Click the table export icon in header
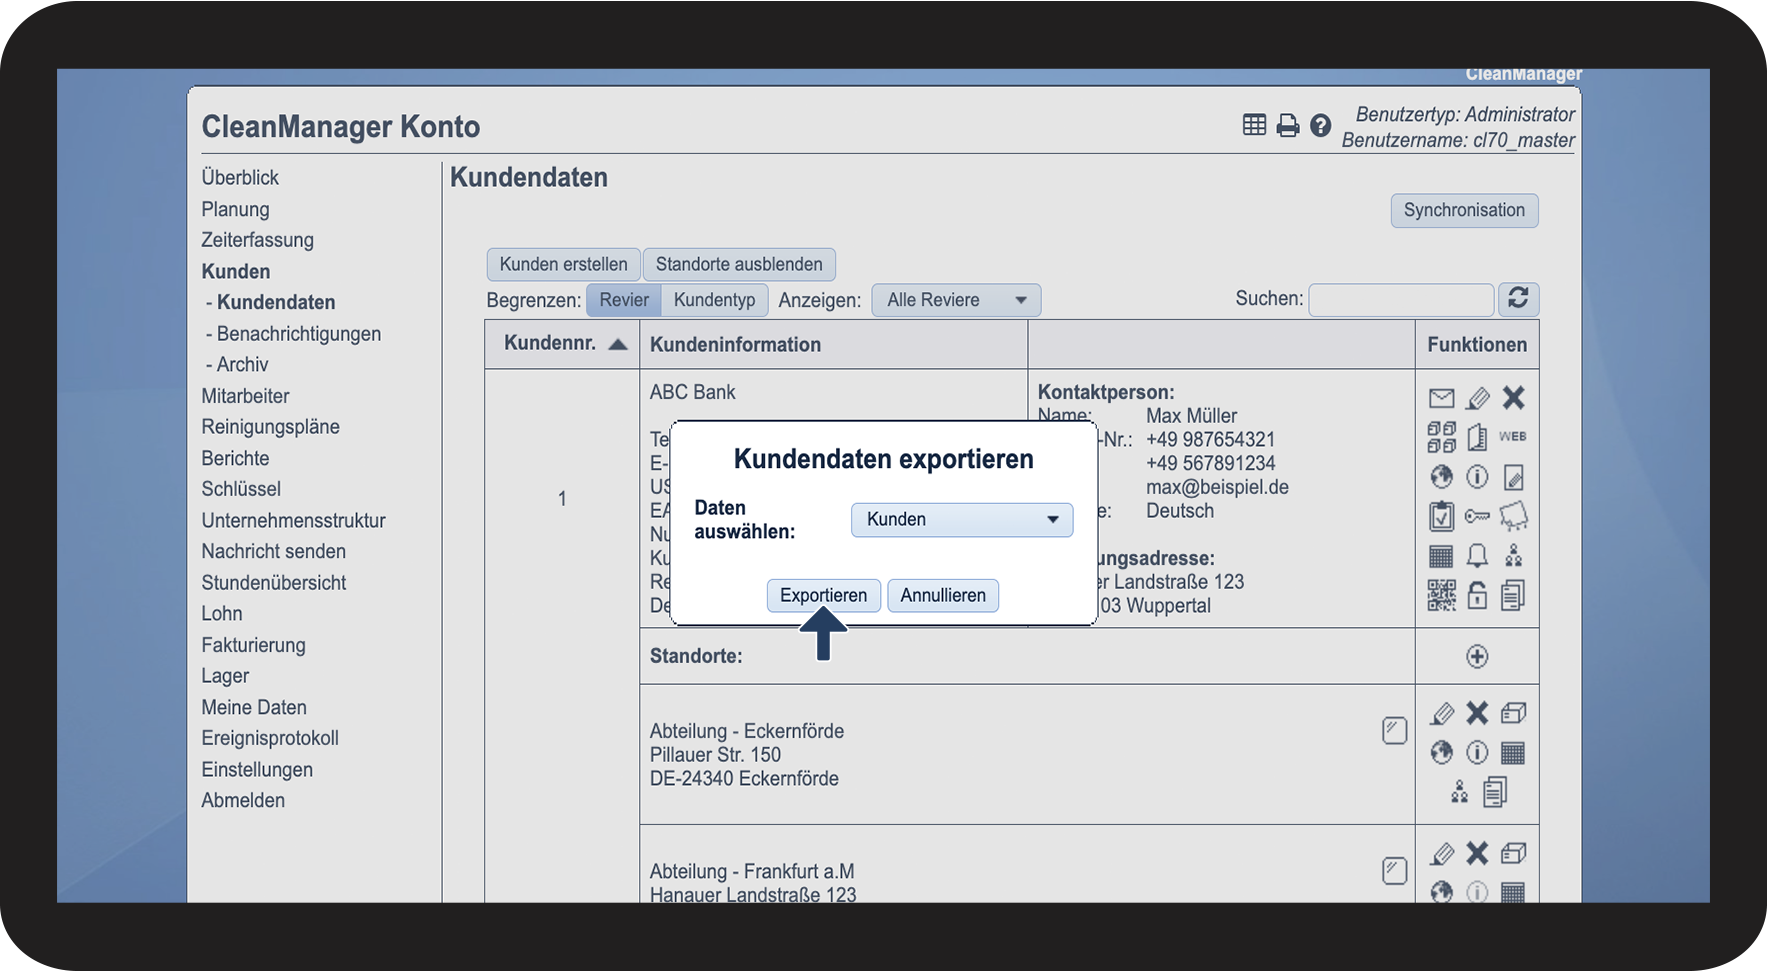This screenshot has height=971, width=1767. (1254, 125)
